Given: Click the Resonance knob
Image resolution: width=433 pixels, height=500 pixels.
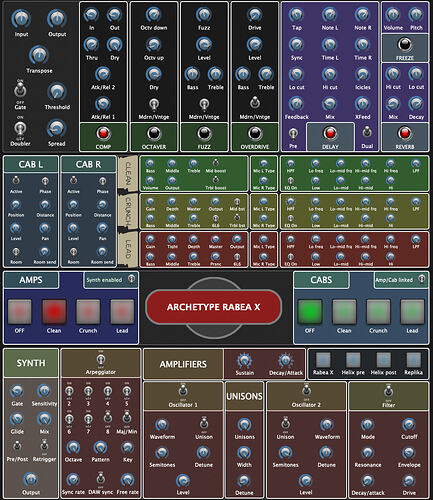Looking at the screenshot, I should [x=367, y=453].
